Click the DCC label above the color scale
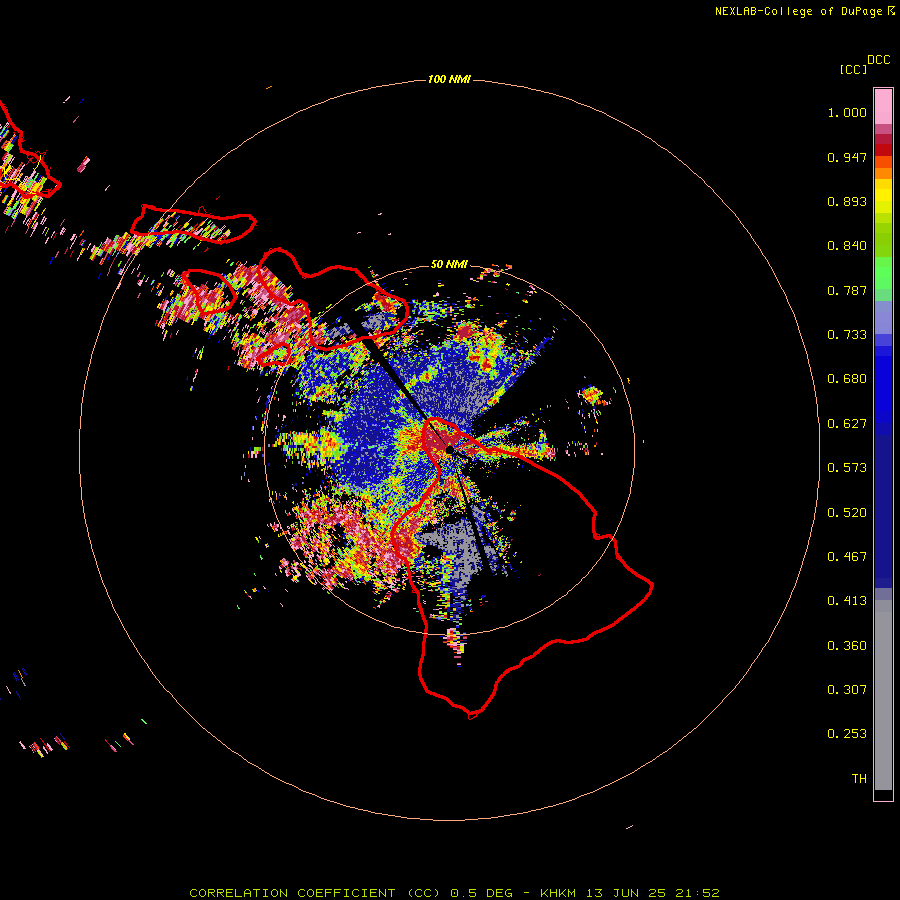The height and width of the screenshot is (900, 900). pyautogui.click(x=879, y=60)
